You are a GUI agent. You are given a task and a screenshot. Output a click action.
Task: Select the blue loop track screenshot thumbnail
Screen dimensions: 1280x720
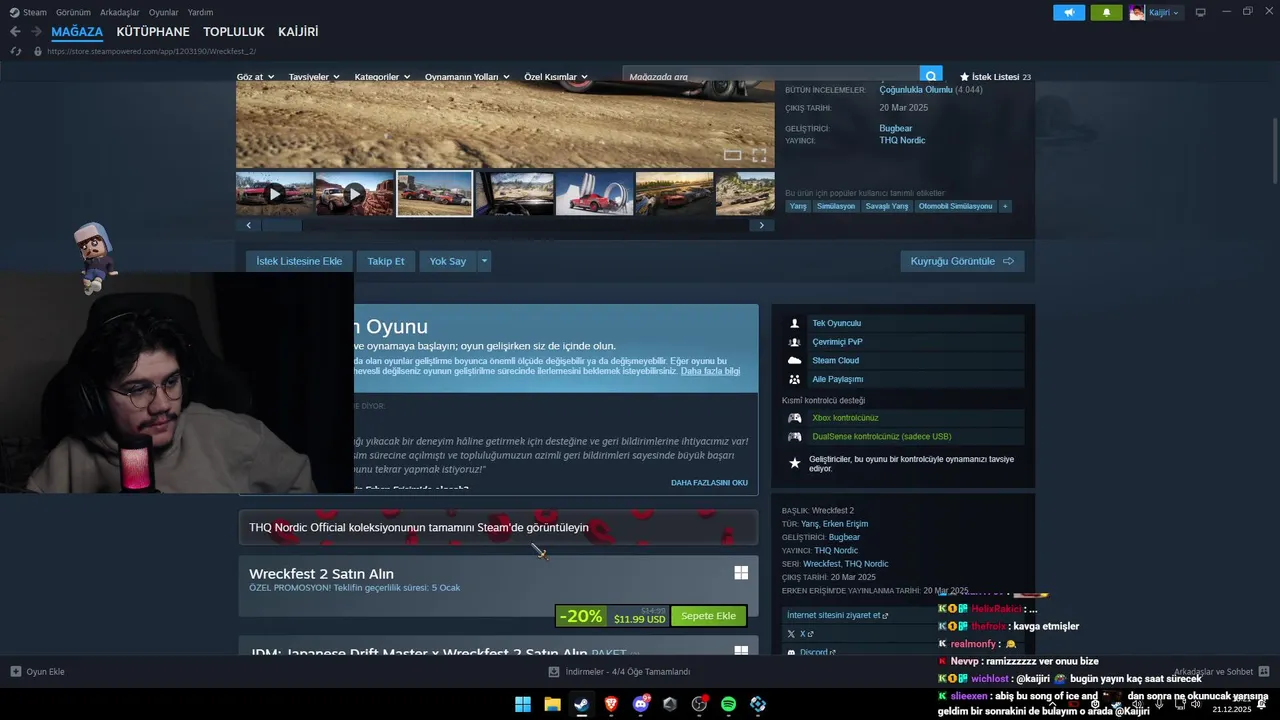594,194
